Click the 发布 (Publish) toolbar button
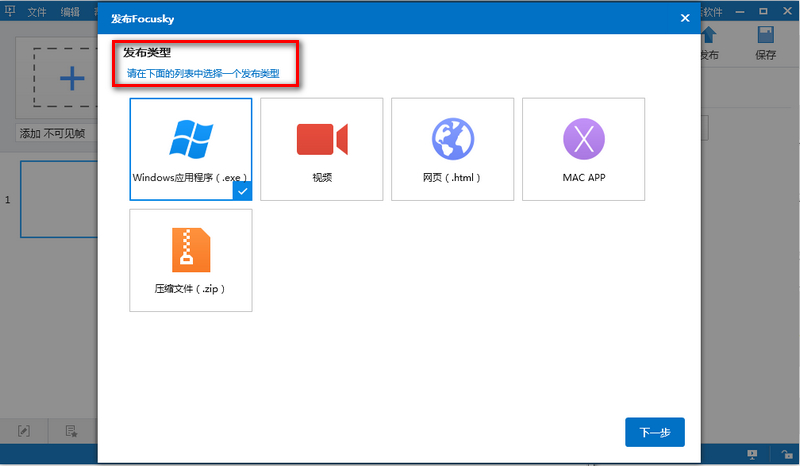 [709, 45]
